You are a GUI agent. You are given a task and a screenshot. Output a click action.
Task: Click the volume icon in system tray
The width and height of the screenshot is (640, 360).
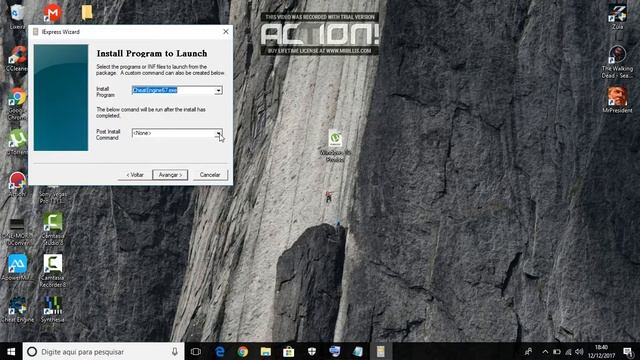[579, 351]
